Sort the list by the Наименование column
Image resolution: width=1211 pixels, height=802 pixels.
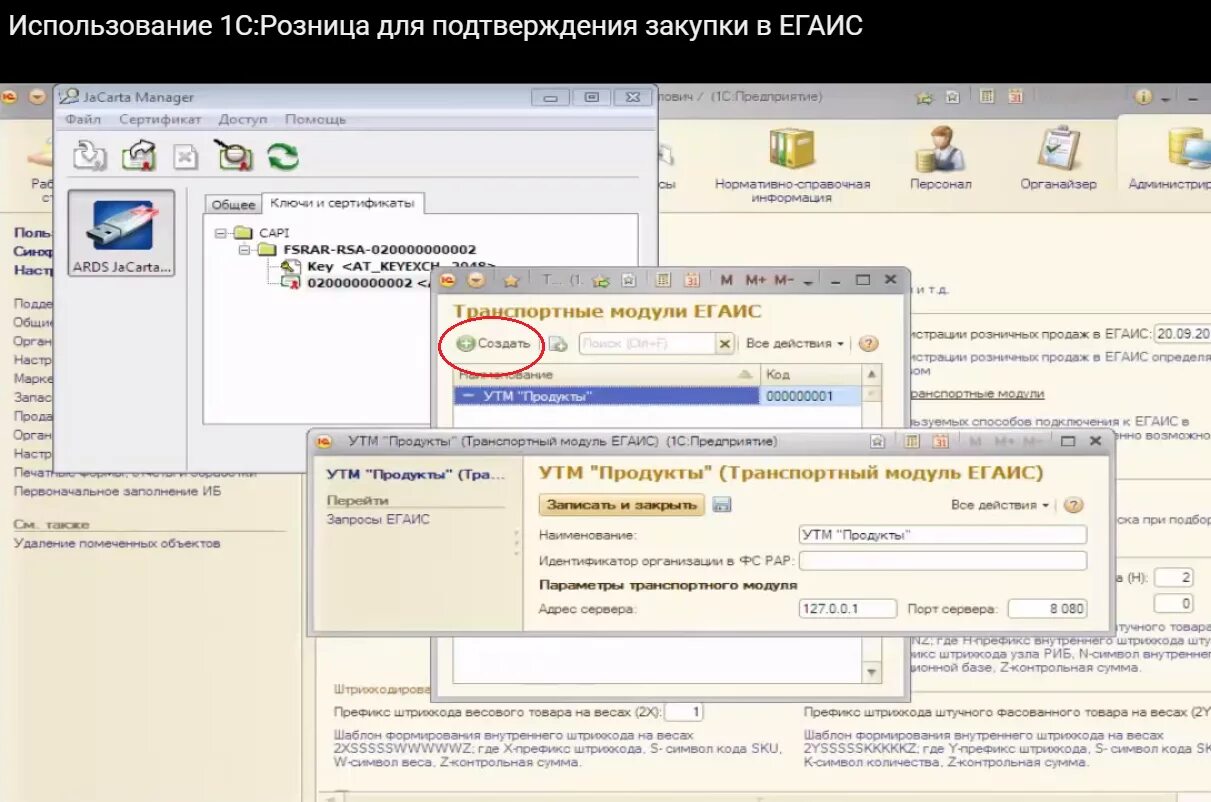(605, 374)
